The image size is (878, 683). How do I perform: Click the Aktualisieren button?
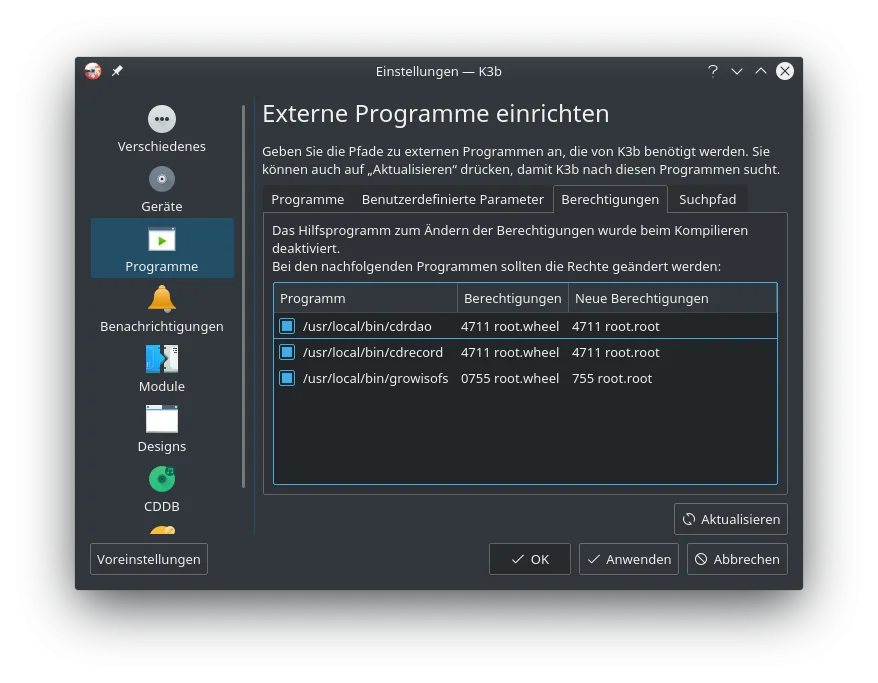(731, 519)
